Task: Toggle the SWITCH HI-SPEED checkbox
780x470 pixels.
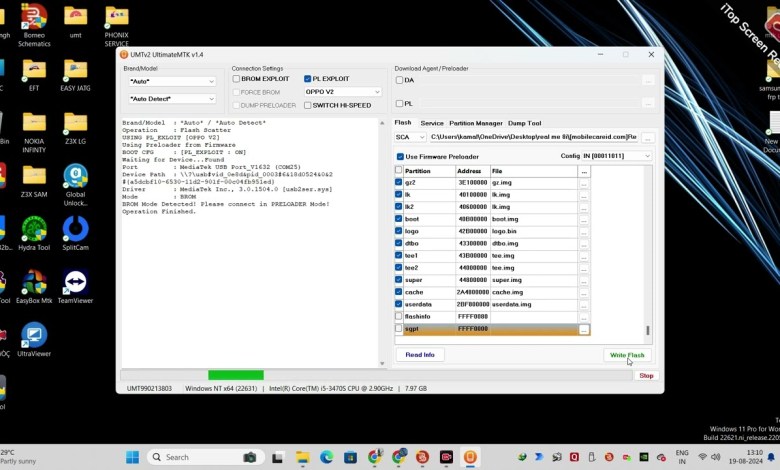Action: point(308,105)
